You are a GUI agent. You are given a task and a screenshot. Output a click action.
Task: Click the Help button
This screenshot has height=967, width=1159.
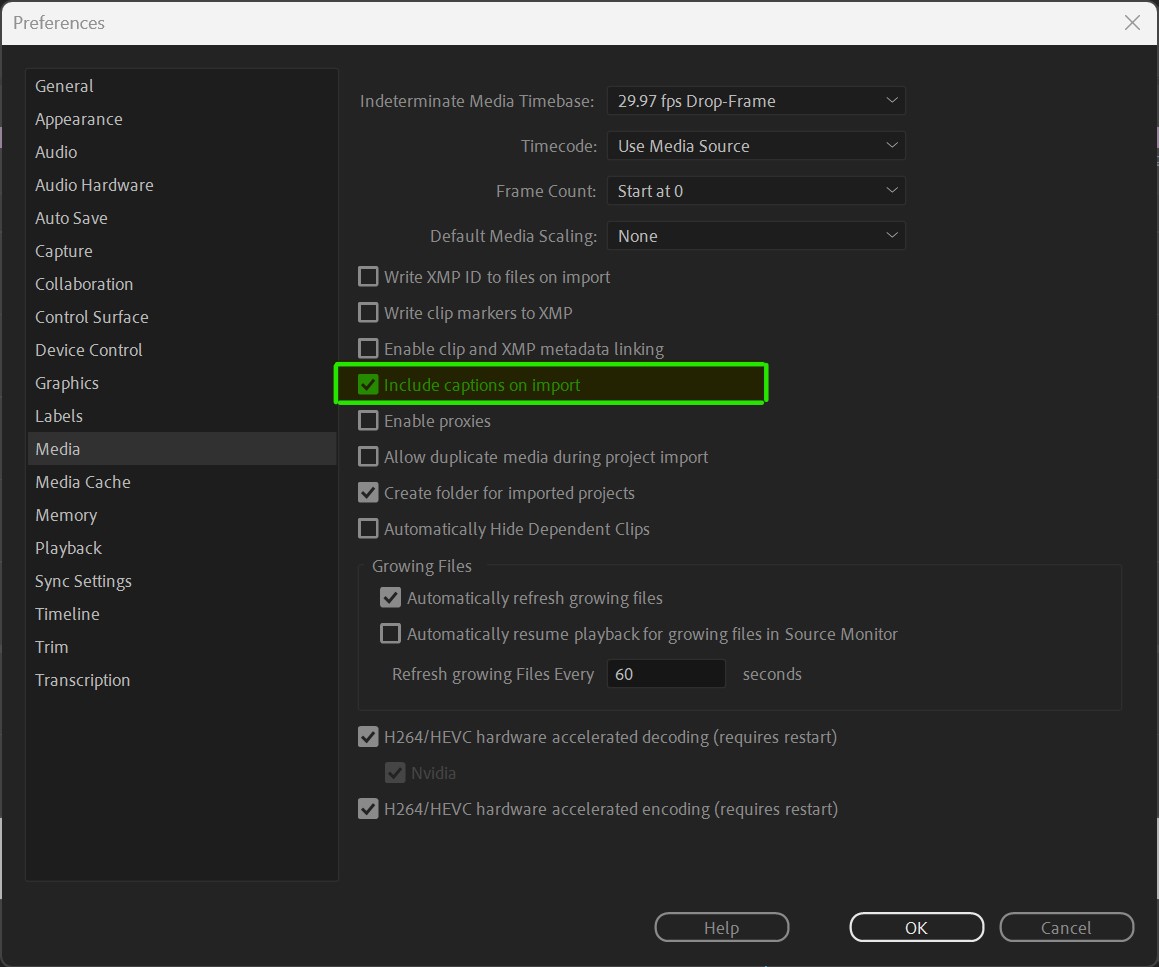pos(721,927)
